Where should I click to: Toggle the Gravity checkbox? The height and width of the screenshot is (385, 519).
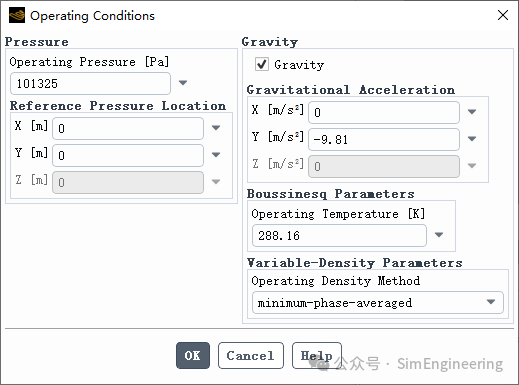(x=262, y=64)
